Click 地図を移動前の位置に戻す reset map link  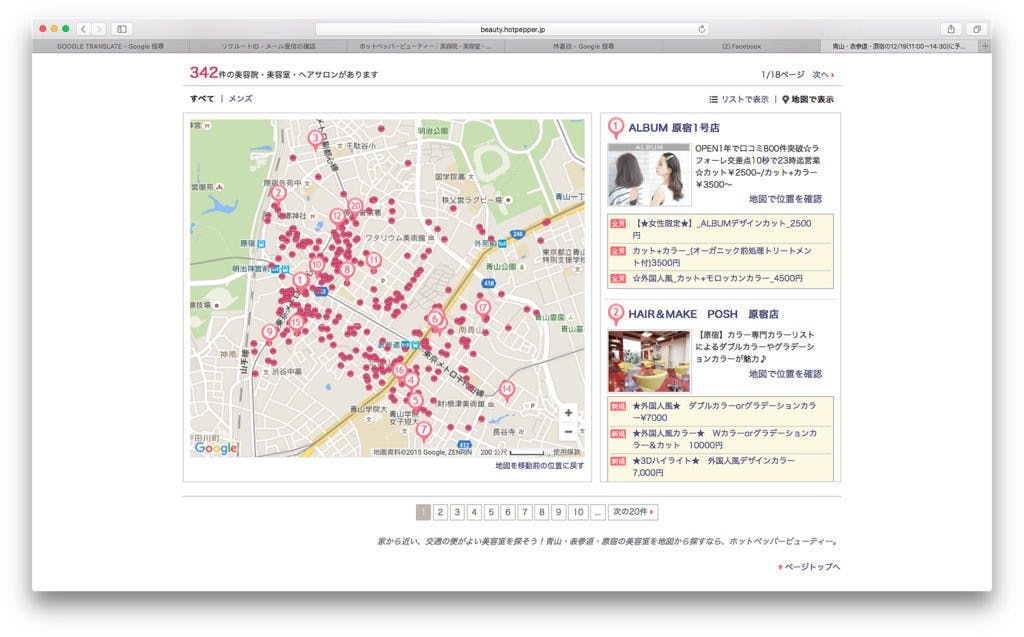(x=539, y=466)
